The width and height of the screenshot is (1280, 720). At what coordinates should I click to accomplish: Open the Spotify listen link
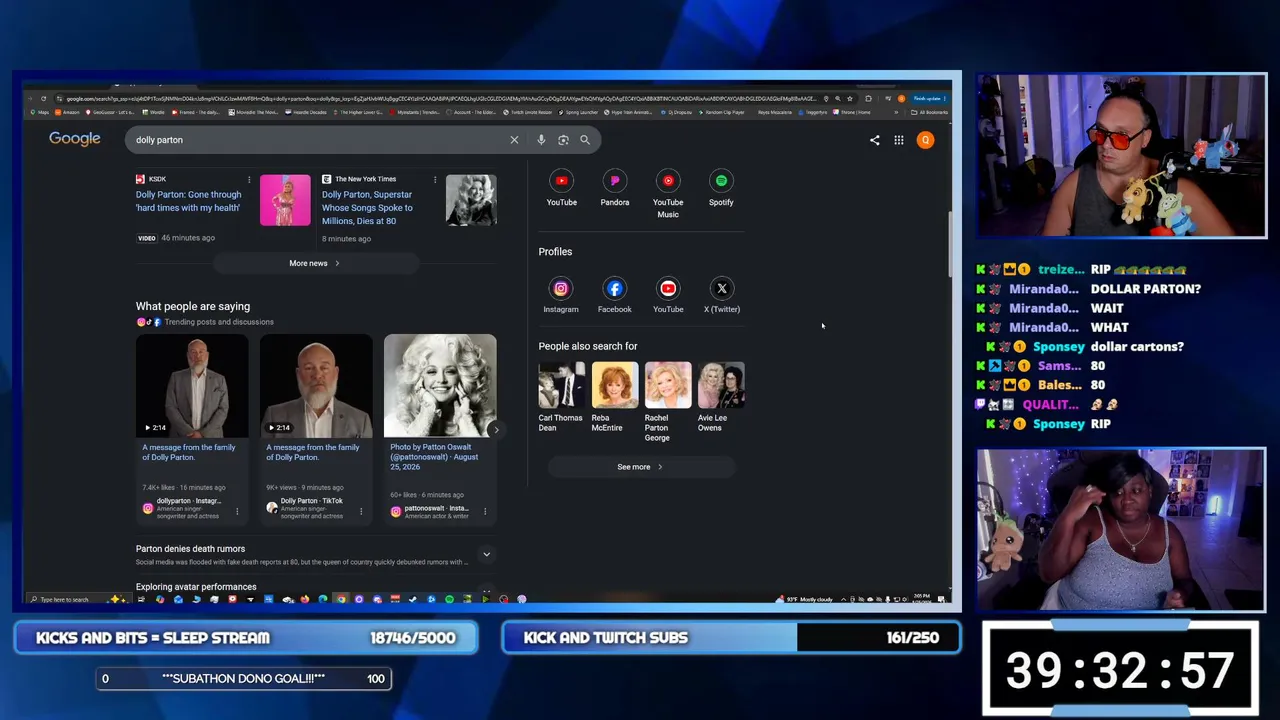(721, 189)
